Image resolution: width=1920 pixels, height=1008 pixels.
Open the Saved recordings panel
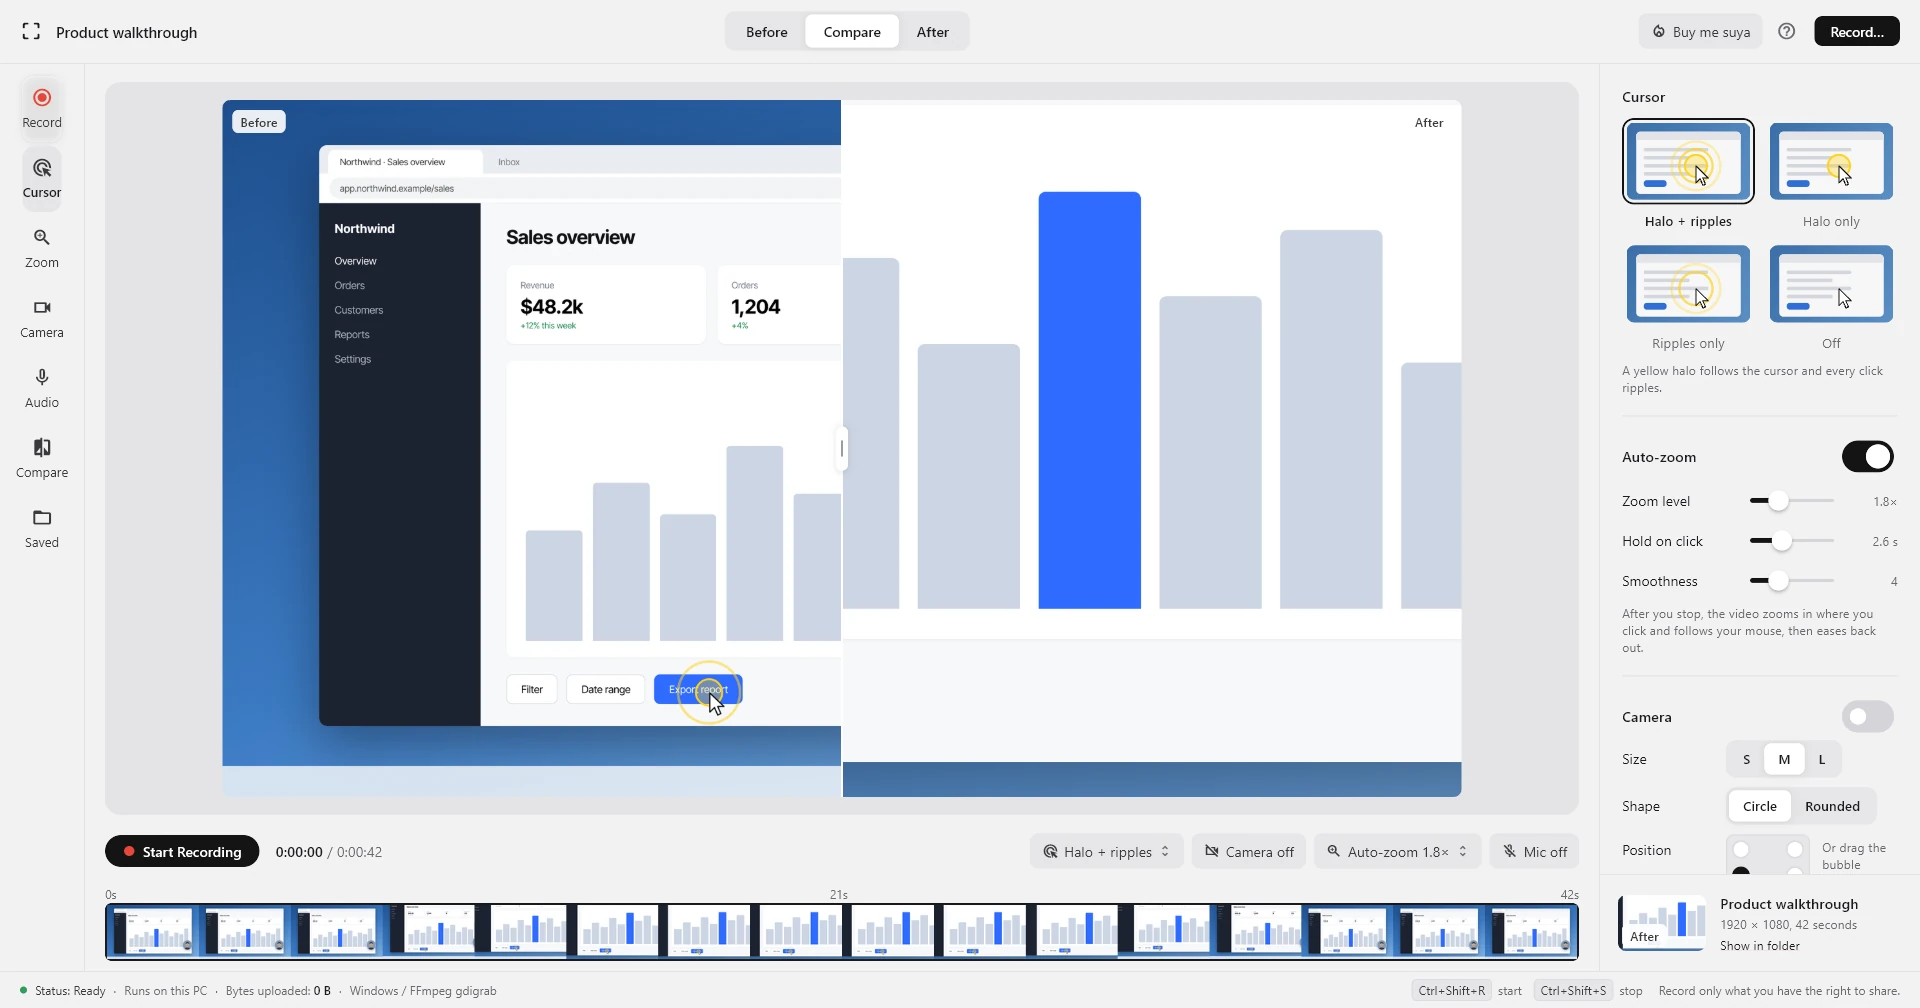coord(42,527)
